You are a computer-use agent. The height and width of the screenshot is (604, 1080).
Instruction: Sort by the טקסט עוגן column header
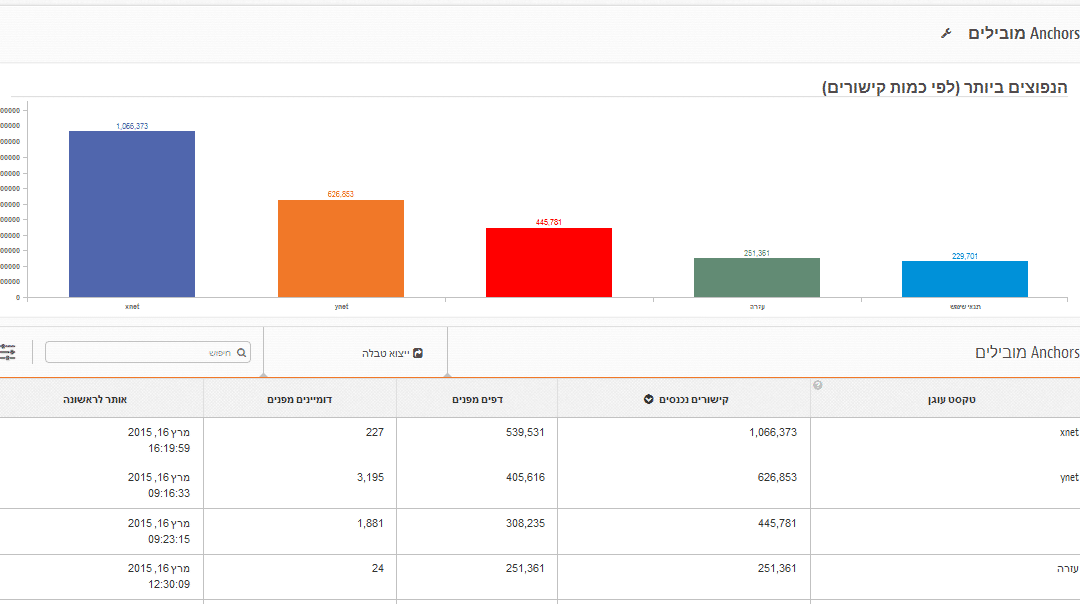(951, 399)
